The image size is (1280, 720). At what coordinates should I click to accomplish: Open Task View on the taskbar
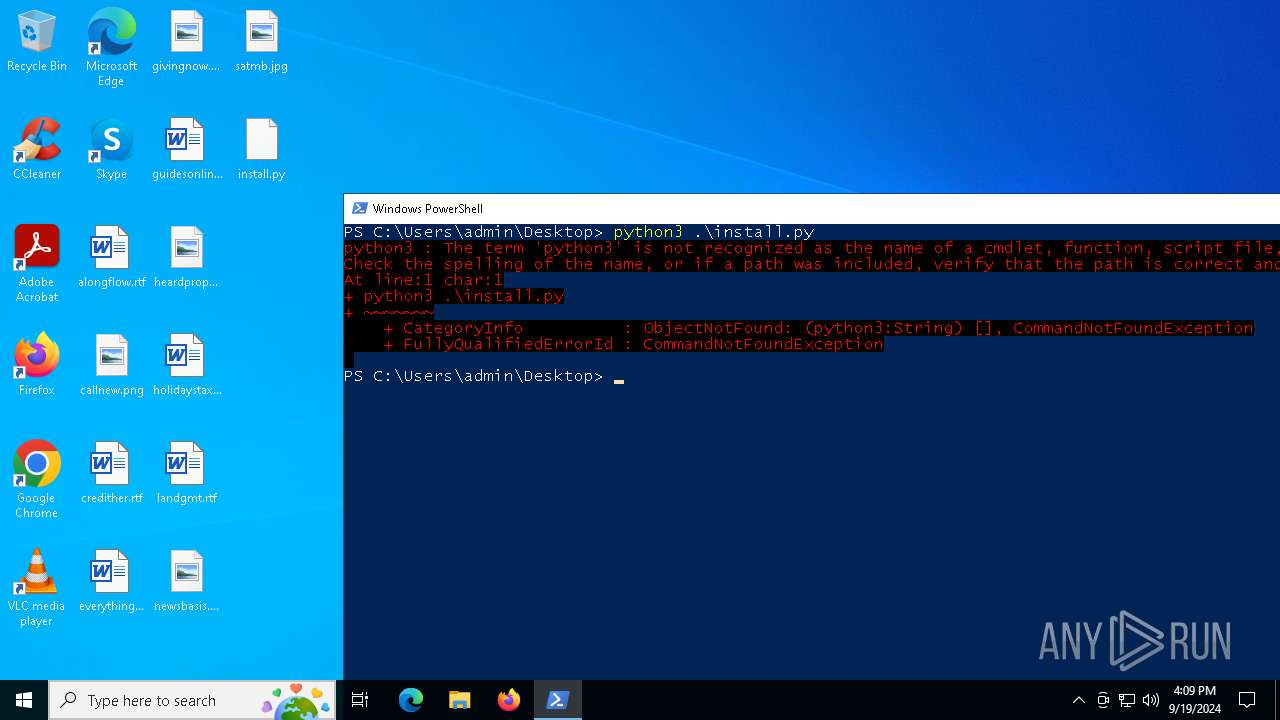pos(360,700)
